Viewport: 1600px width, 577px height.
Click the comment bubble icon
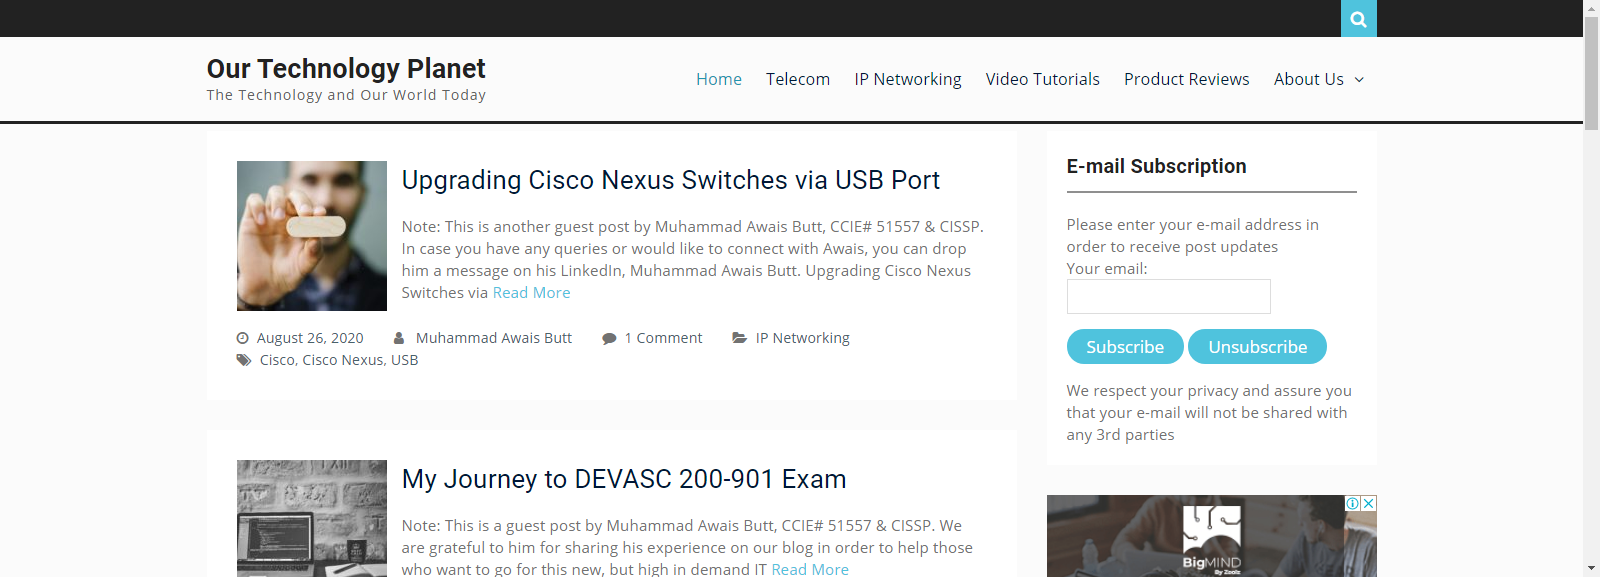609,339
